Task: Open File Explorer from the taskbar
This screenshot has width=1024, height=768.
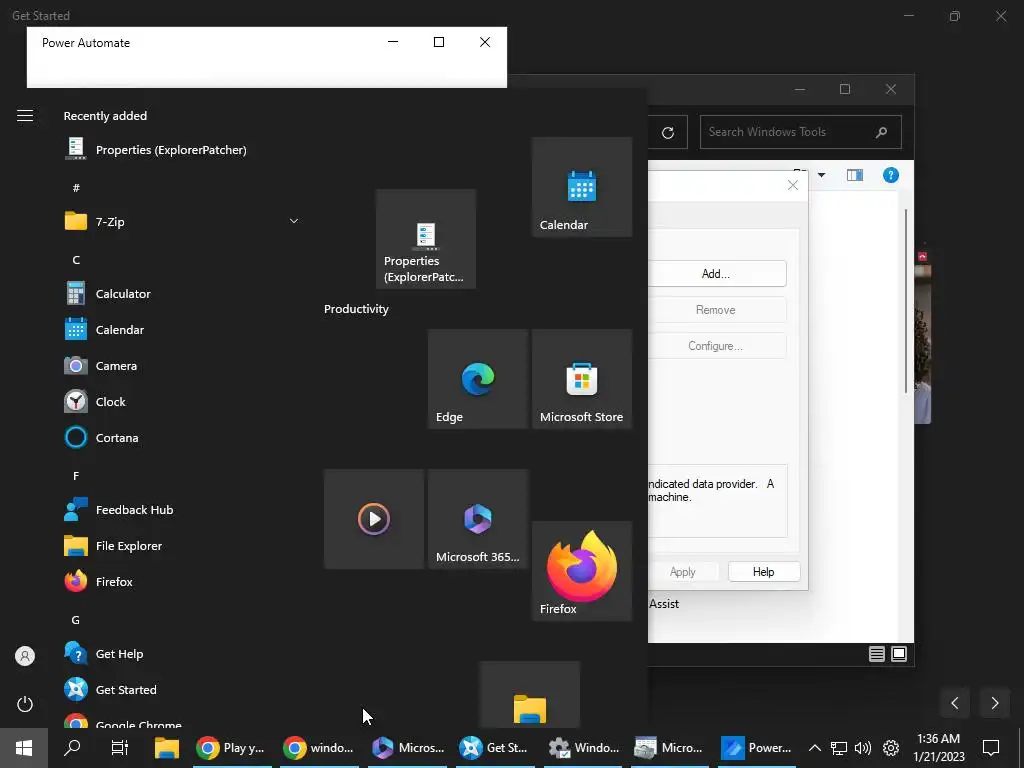Action: coord(167,748)
